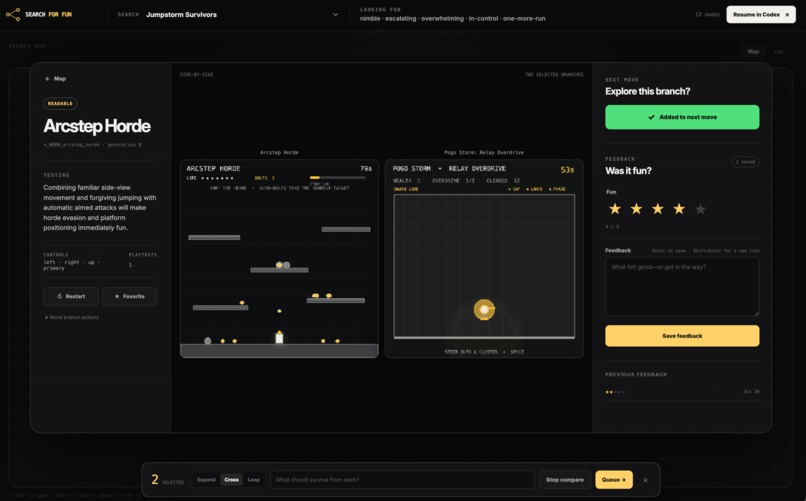
Task: Click the glowing orb in Pogo Storm game
Action: (484, 309)
